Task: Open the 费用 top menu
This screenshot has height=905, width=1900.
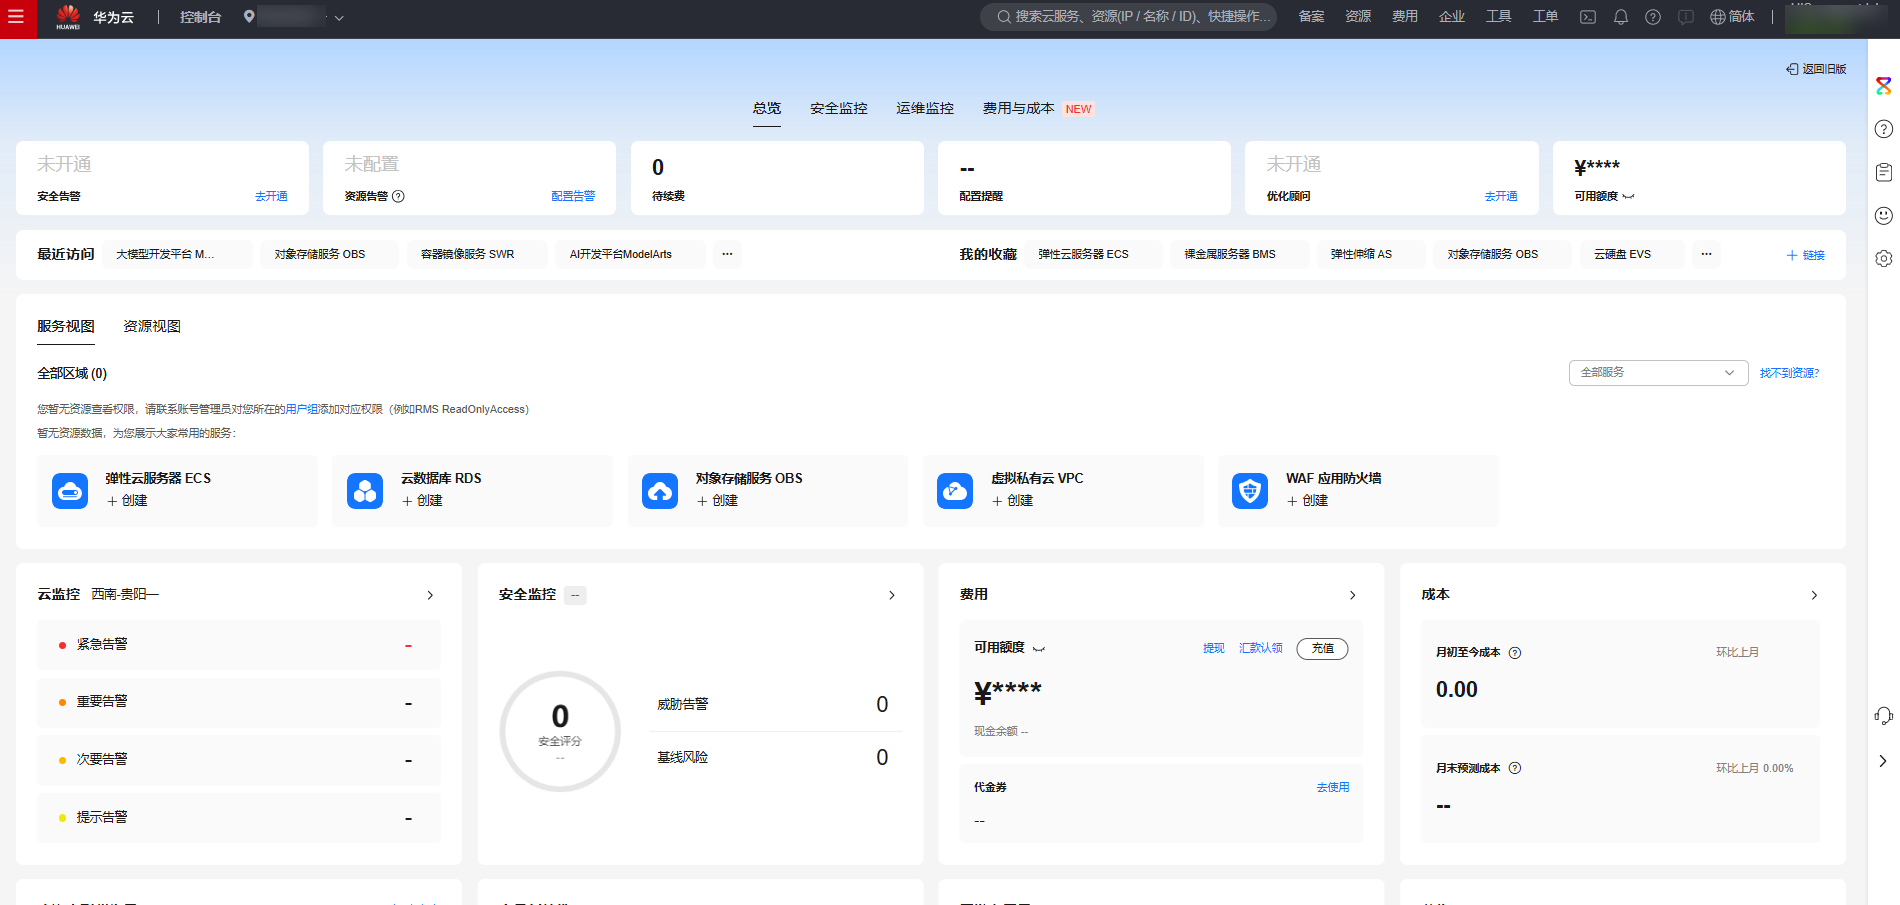Action: 1405,17
